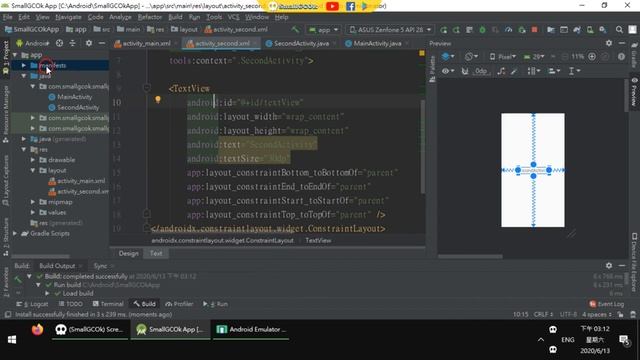Switch editor to Text mode
The height and width of the screenshot is (360, 640).
point(156,253)
